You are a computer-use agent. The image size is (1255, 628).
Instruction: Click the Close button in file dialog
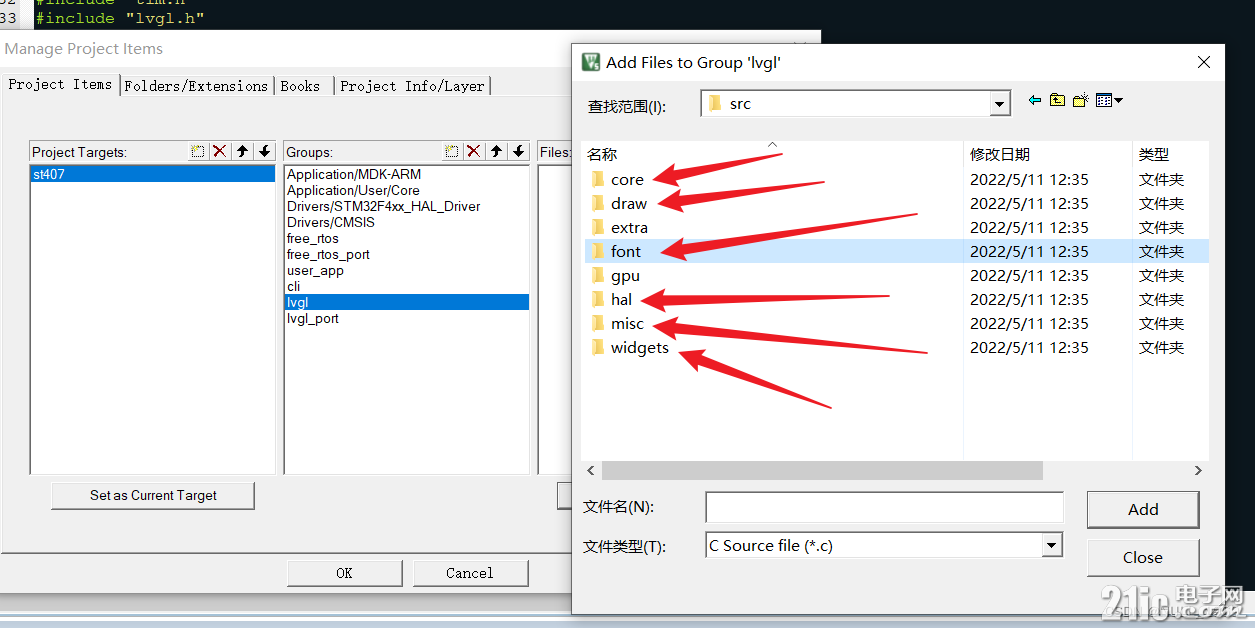pyautogui.click(x=1142, y=557)
